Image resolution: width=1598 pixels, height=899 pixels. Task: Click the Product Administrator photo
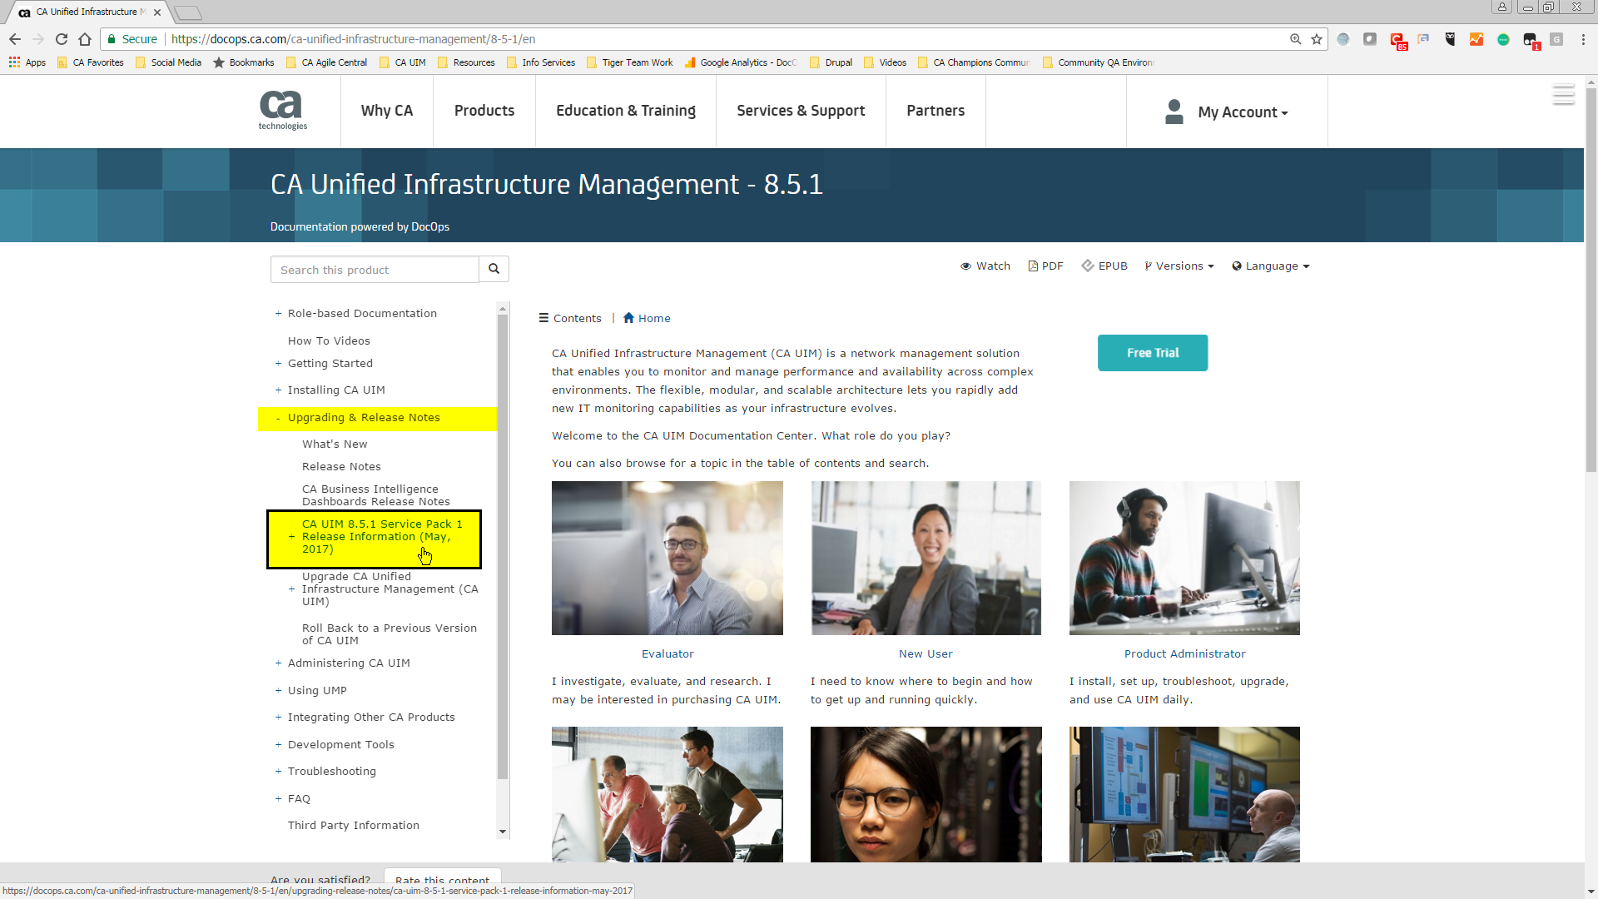1184,558
